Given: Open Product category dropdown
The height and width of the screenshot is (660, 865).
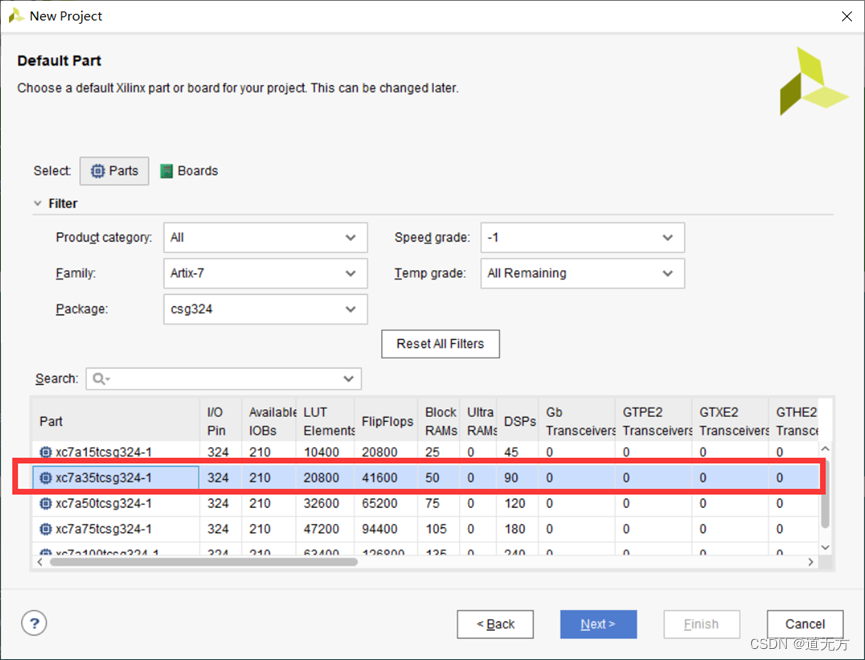Looking at the screenshot, I should pos(265,237).
